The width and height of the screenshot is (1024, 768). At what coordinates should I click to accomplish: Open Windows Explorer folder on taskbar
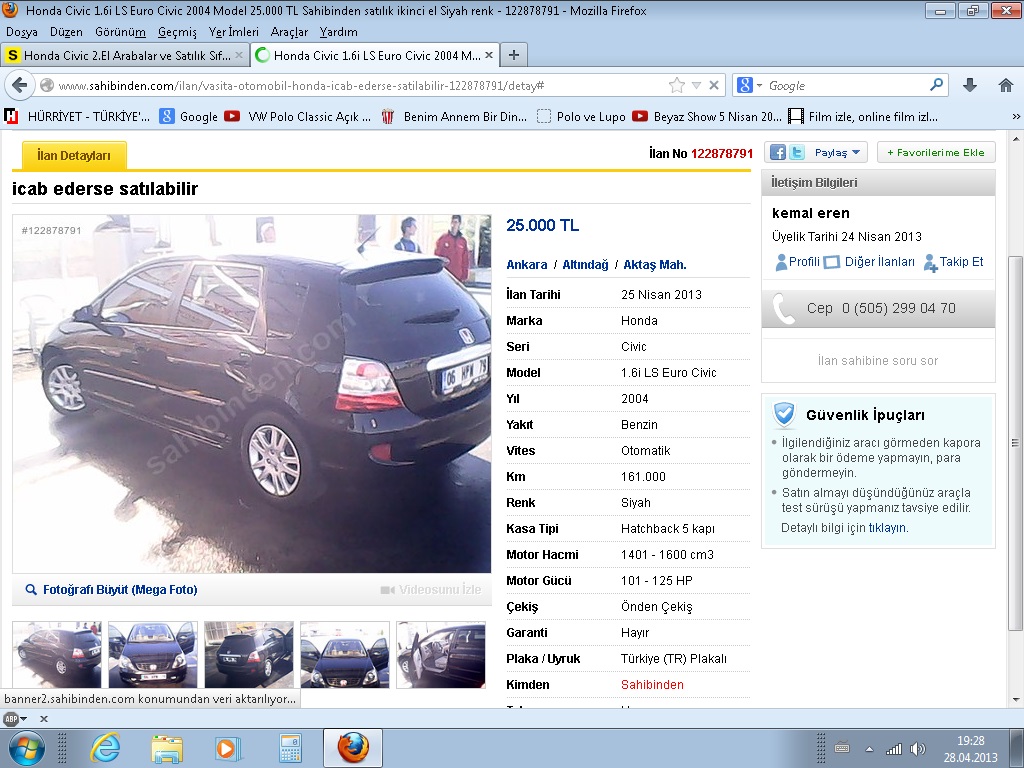pos(167,748)
